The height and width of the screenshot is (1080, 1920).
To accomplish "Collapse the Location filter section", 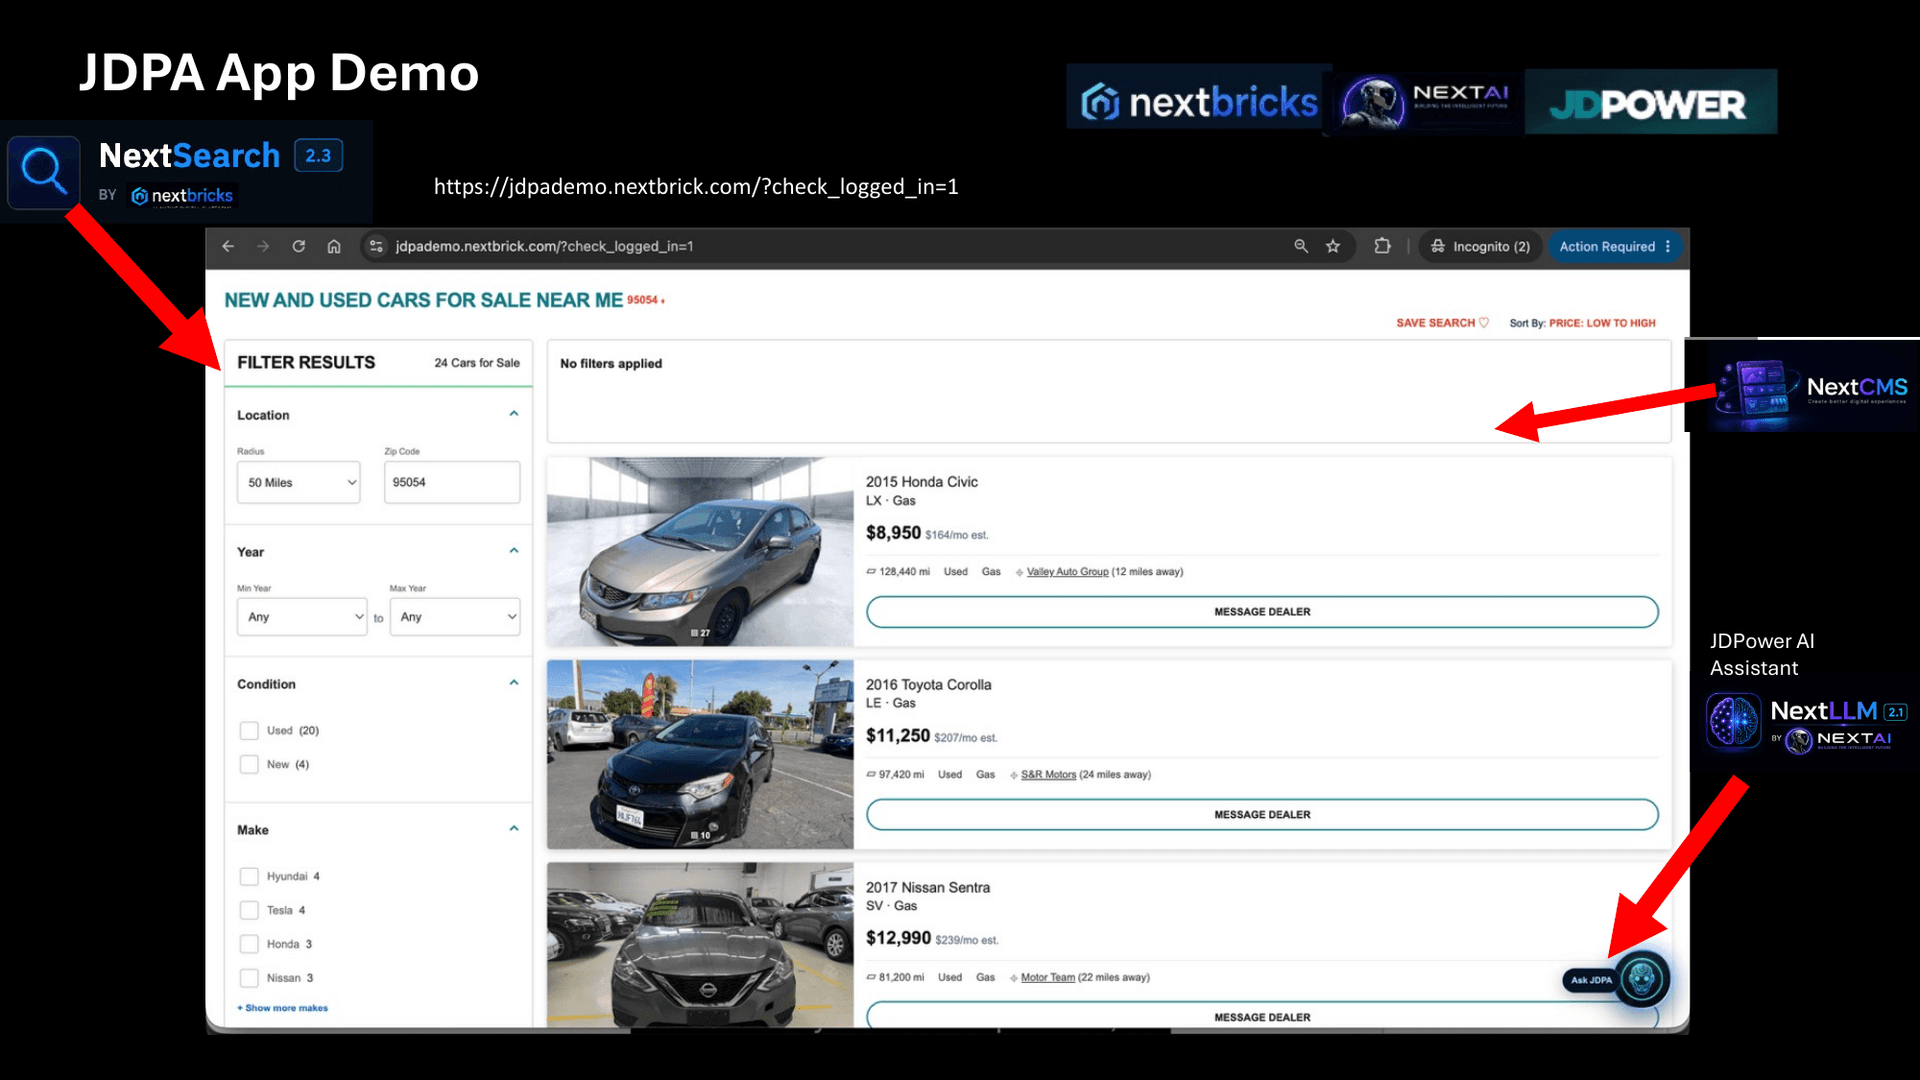I will (514, 414).
